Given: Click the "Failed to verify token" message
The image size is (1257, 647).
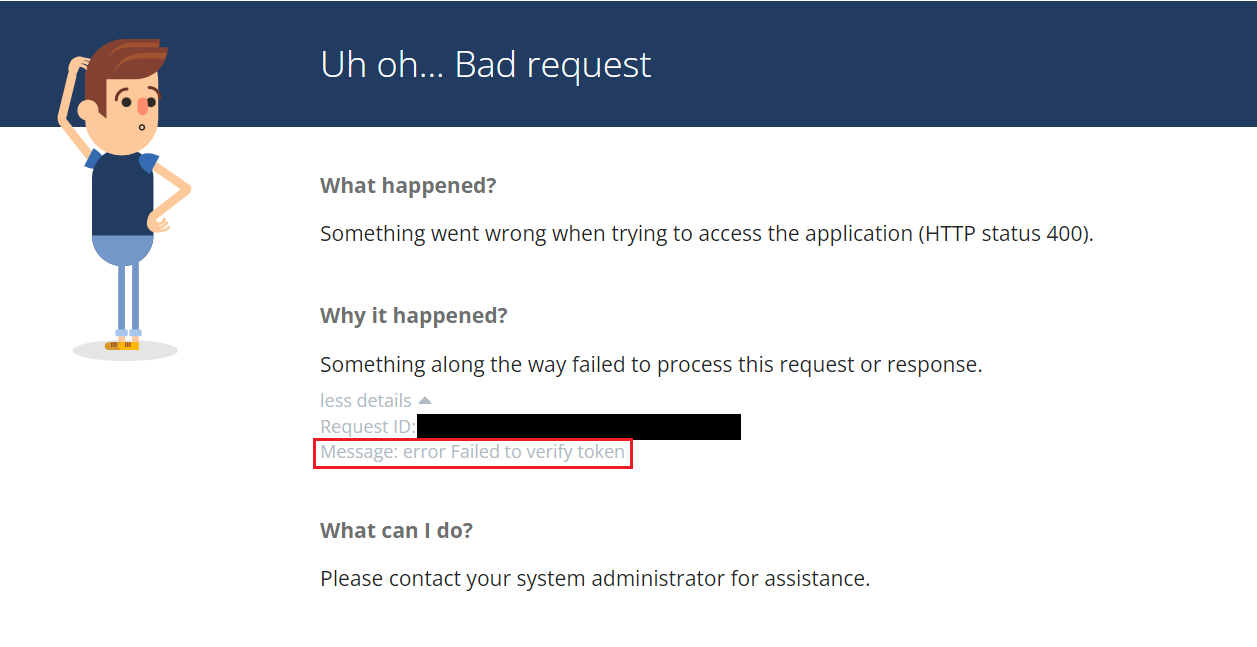Looking at the screenshot, I should [538, 452].
